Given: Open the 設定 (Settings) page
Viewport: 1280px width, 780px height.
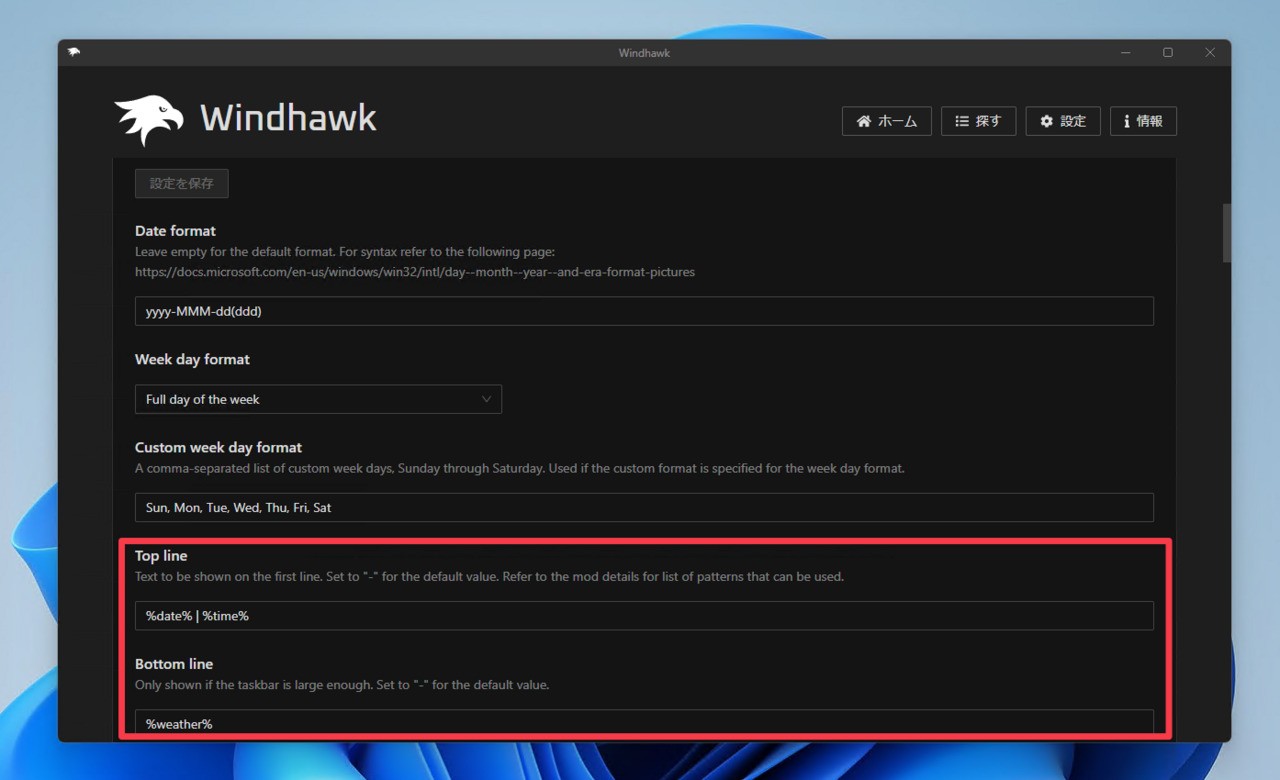Looking at the screenshot, I should (1063, 121).
